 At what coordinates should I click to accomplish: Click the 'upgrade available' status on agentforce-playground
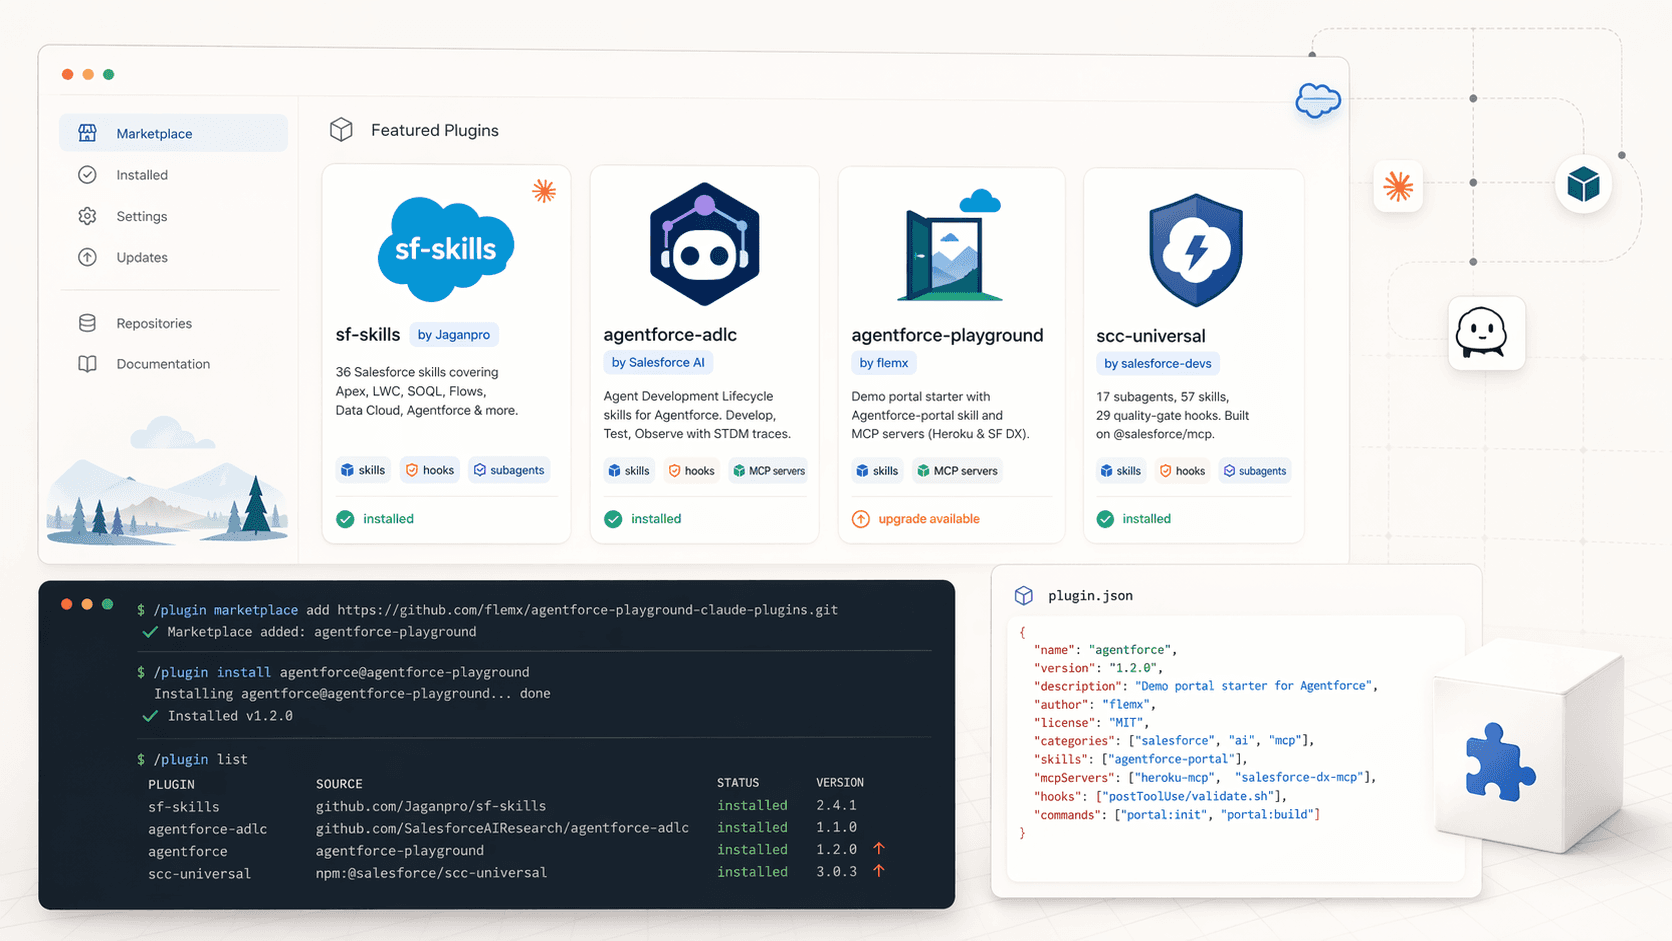(x=928, y=519)
